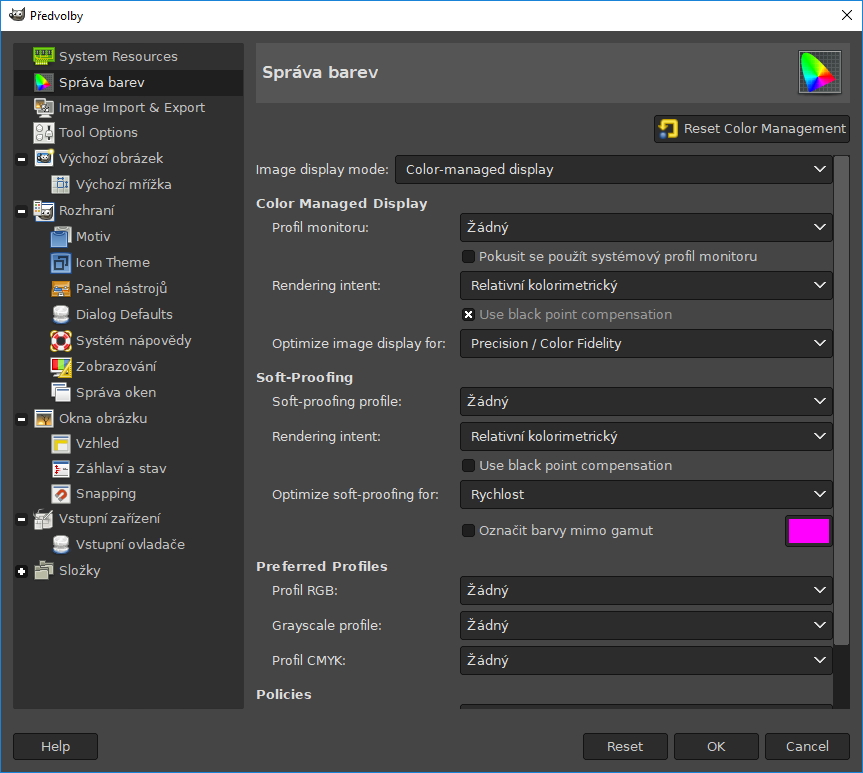Select the Image Import & Export icon
Viewport: 863px width, 773px height.
click(x=43, y=107)
